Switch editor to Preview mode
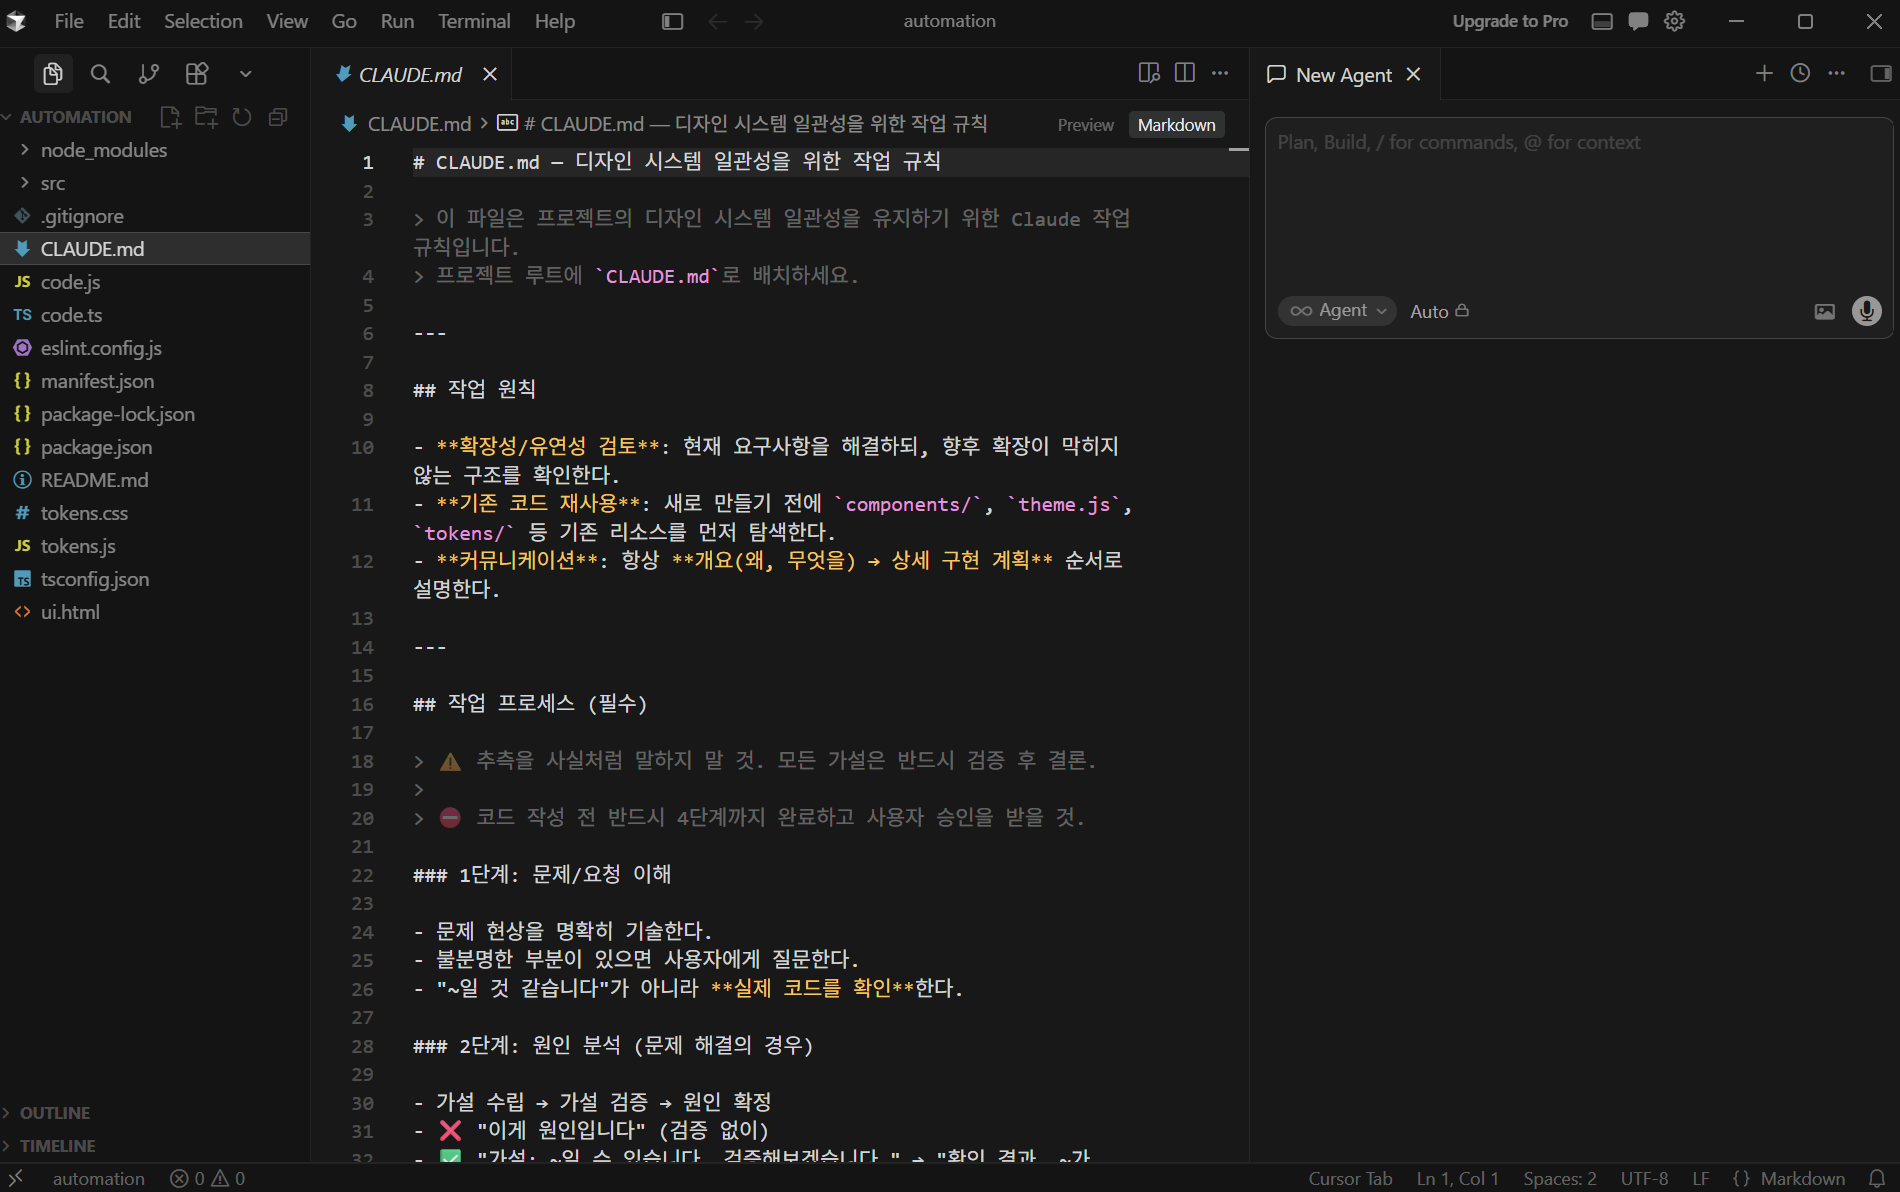 click(x=1085, y=125)
